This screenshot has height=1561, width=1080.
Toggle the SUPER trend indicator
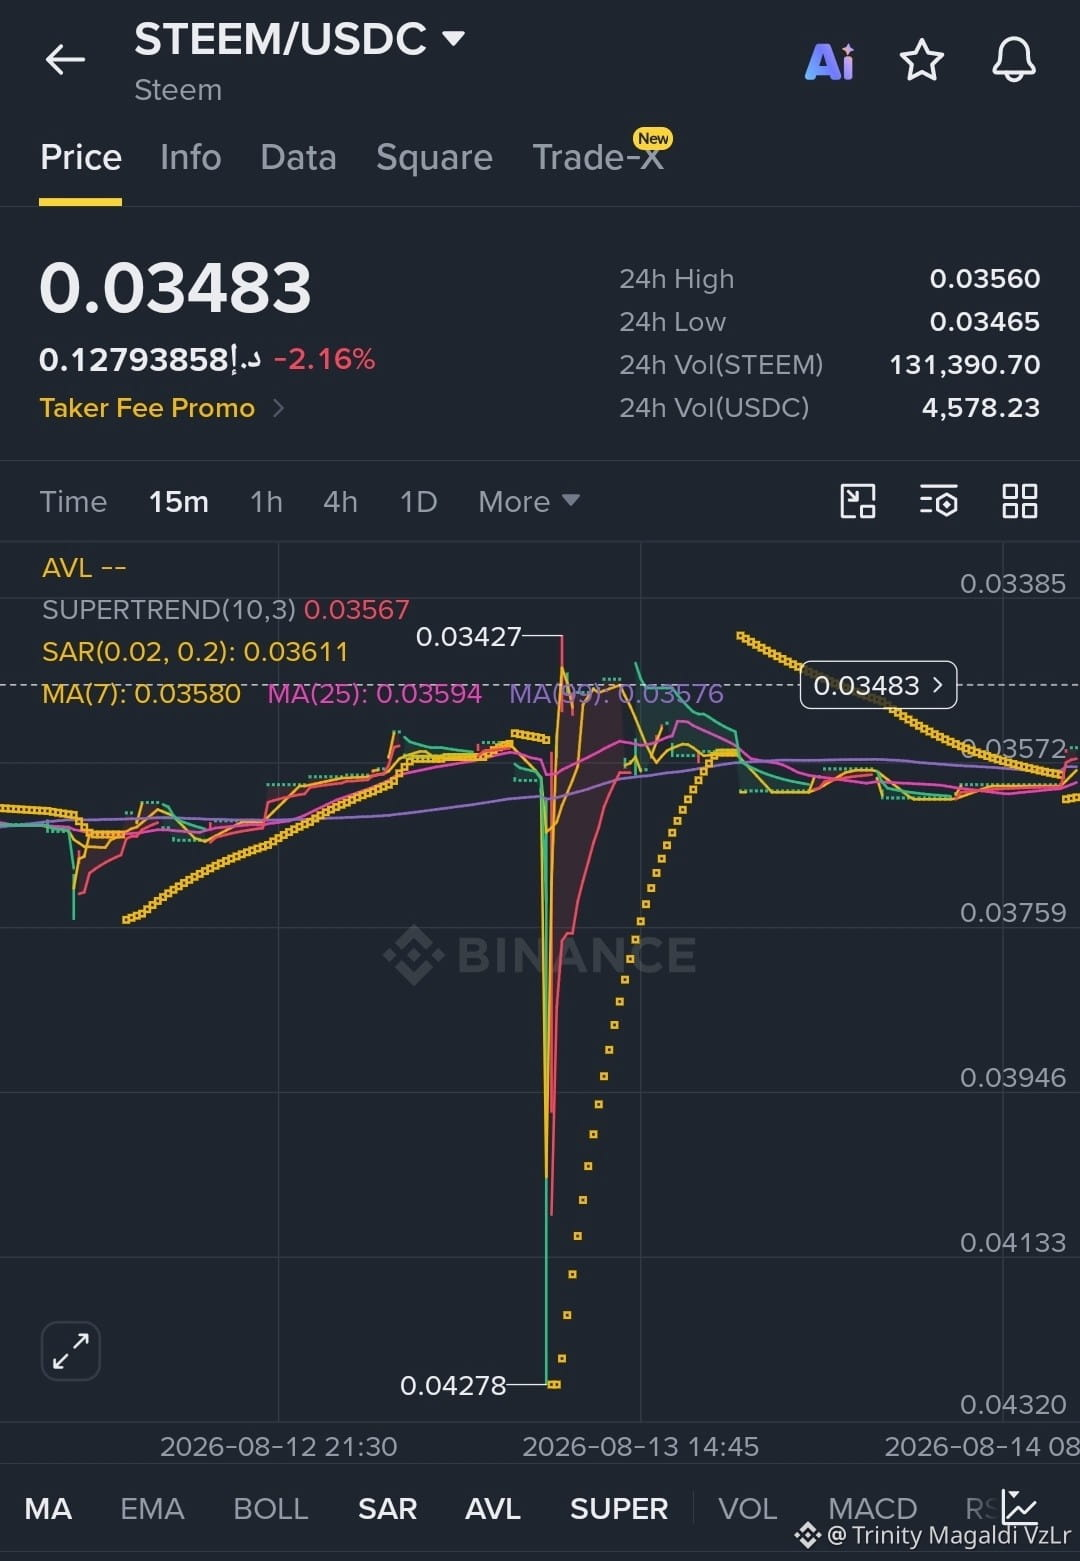pyautogui.click(x=619, y=1508)
